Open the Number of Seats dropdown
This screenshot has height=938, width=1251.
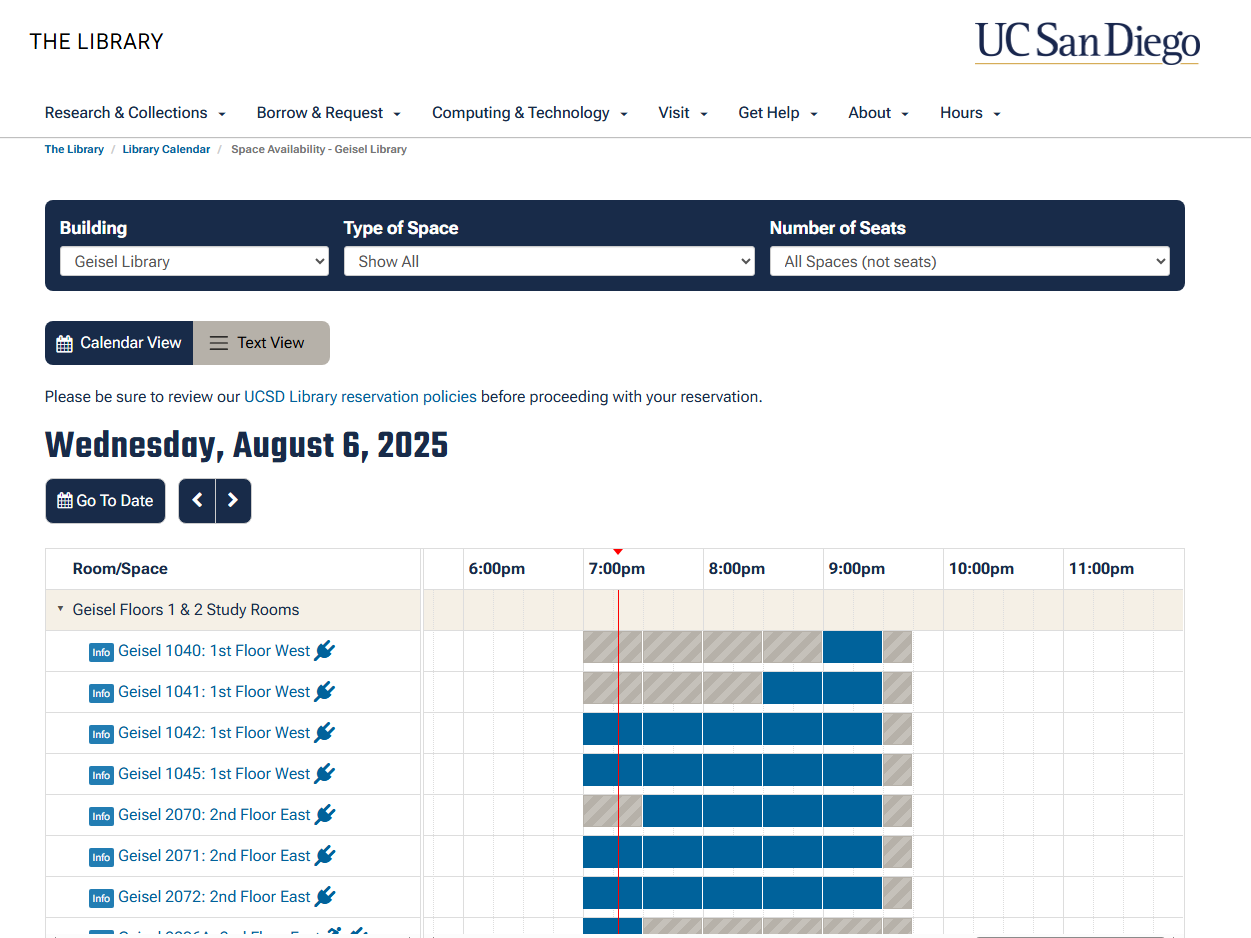969,262
